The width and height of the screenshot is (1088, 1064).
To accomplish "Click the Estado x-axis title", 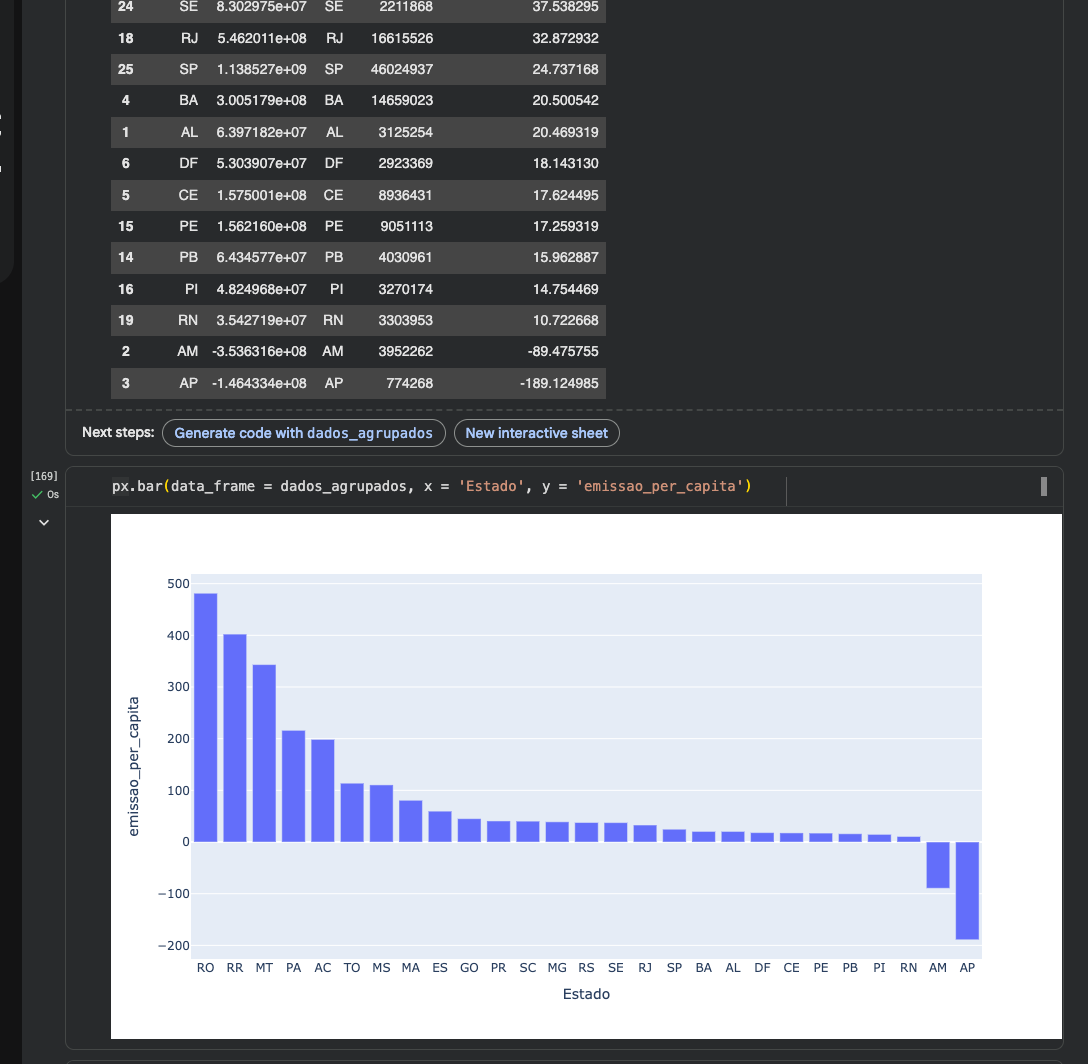I will pyautogui.click(x=586, y=994).
